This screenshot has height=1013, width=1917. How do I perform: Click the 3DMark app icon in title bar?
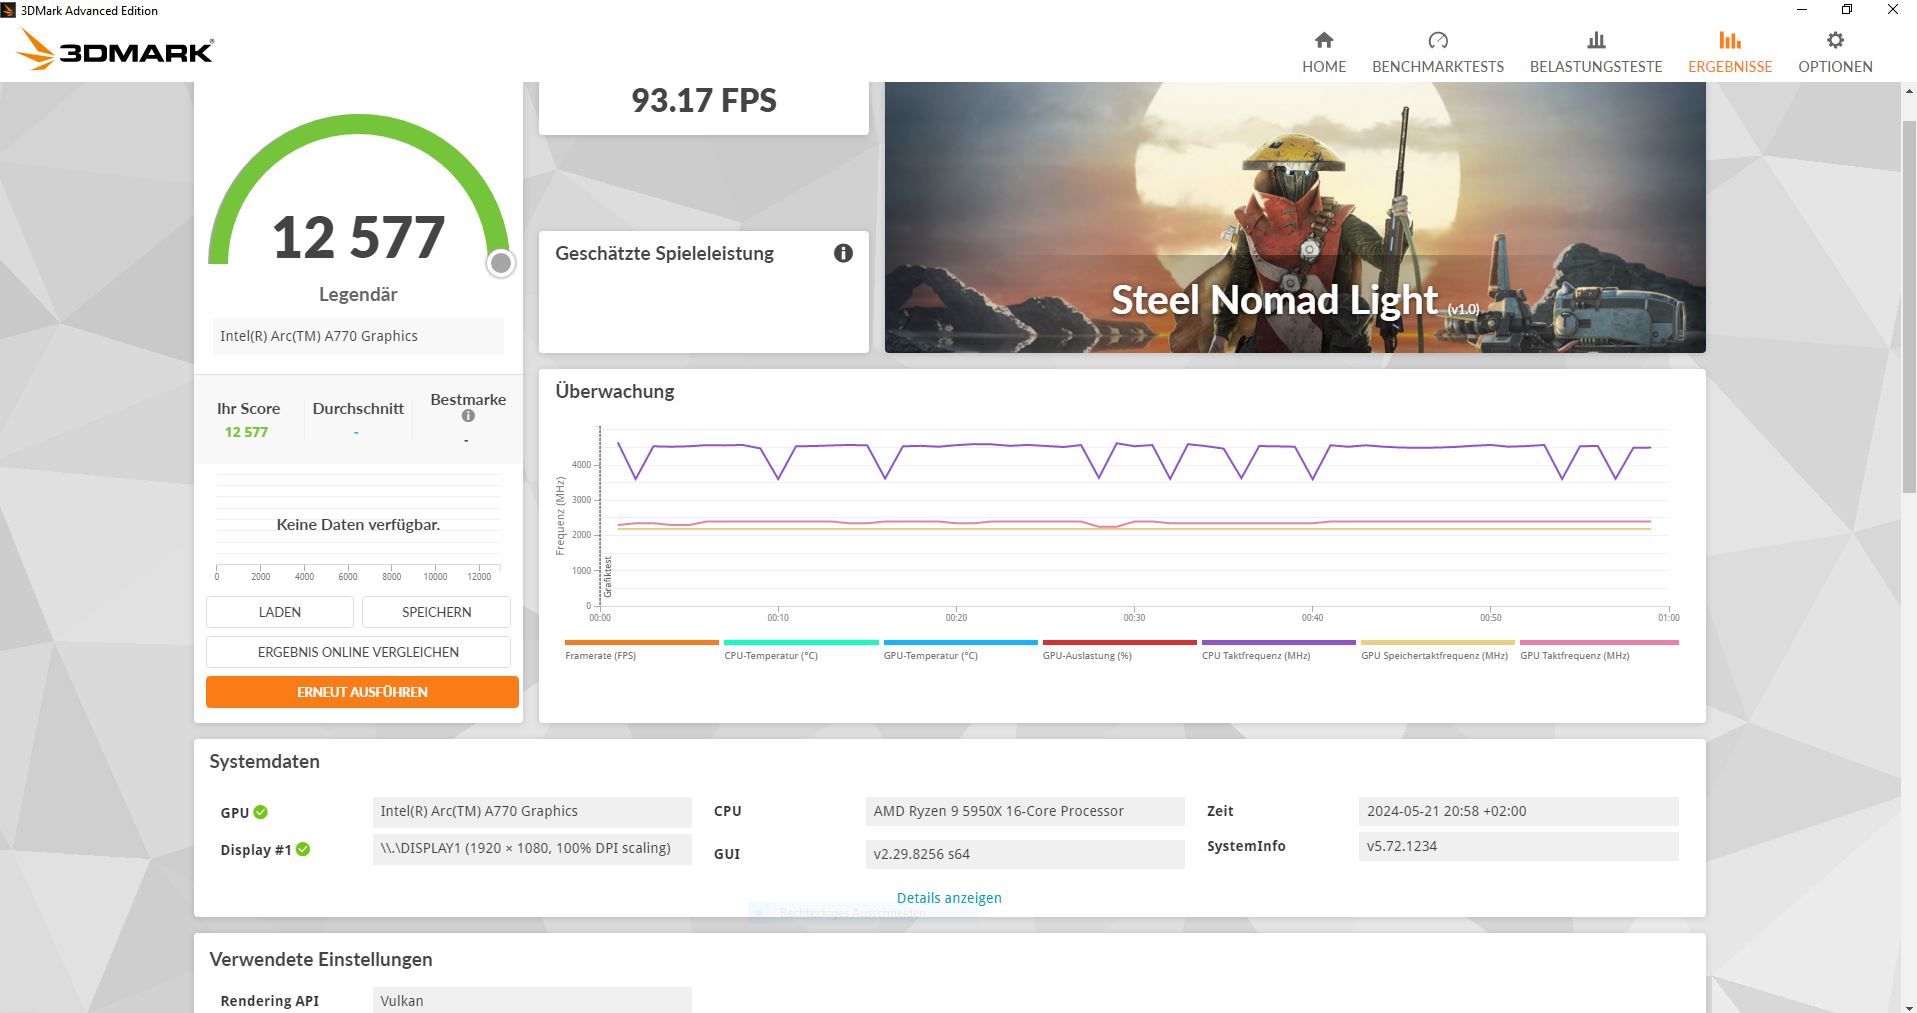tap(9, 10)
